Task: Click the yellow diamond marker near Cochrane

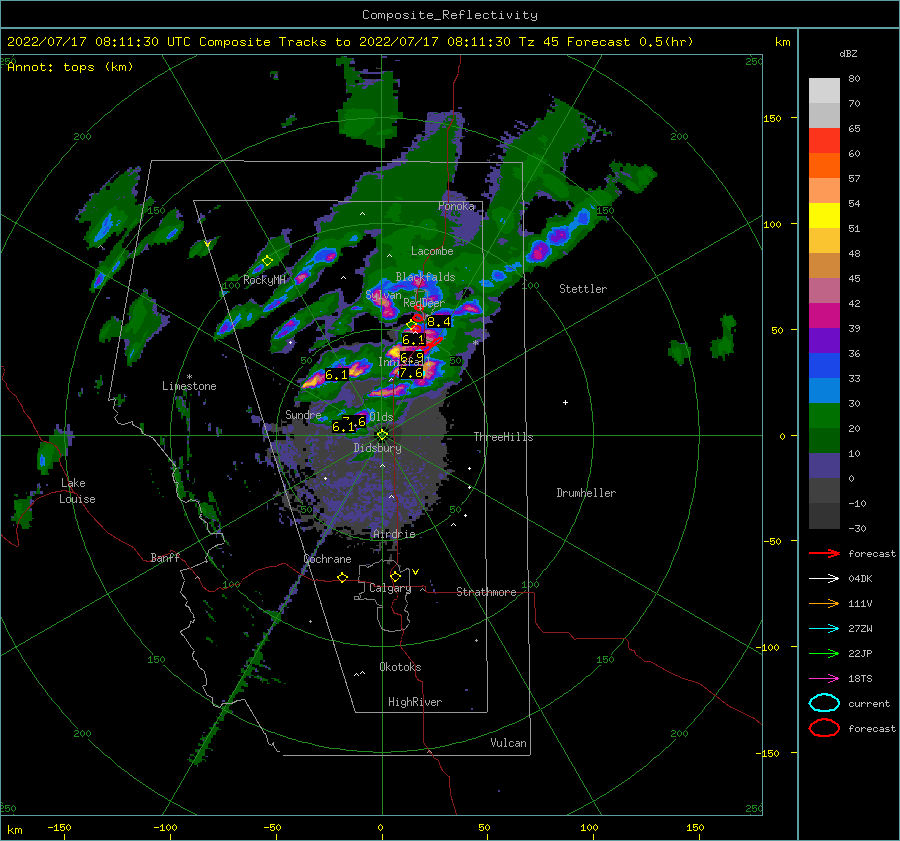Action: coord(342,578)
